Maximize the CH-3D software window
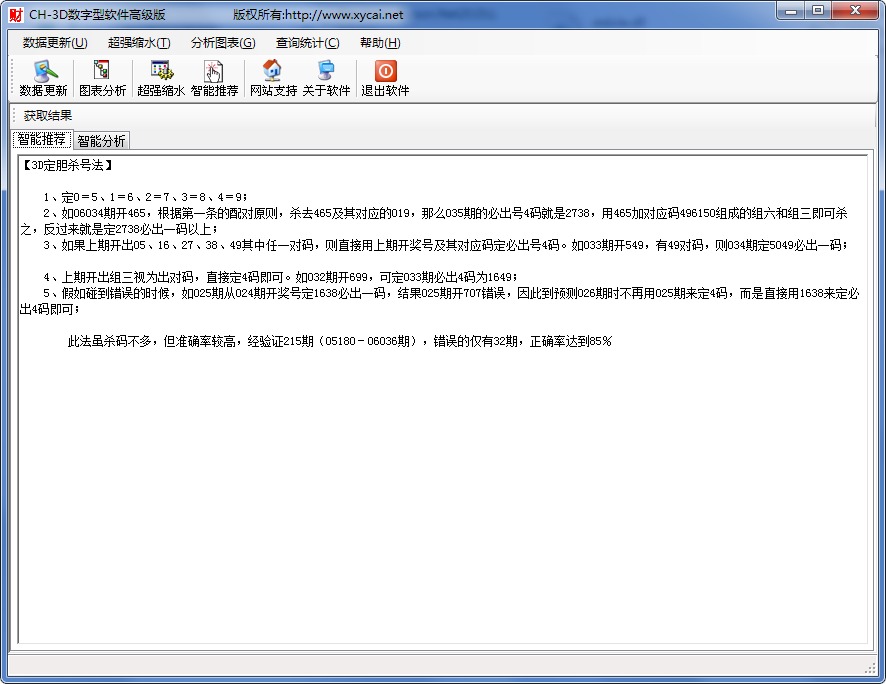886x684 pixels. (818, 11)
